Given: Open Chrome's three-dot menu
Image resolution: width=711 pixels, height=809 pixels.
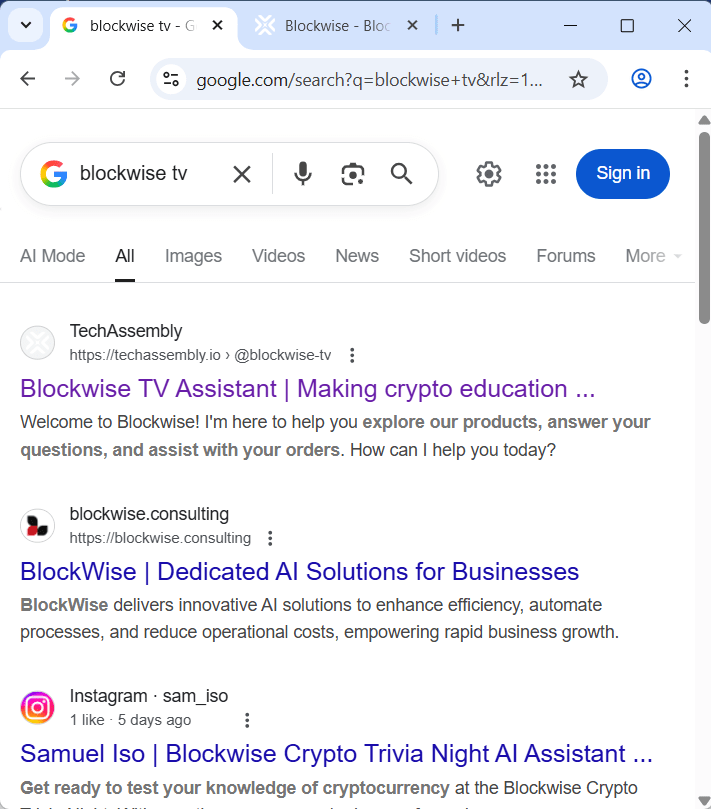Looking at the screenshot, I should 685,78.
